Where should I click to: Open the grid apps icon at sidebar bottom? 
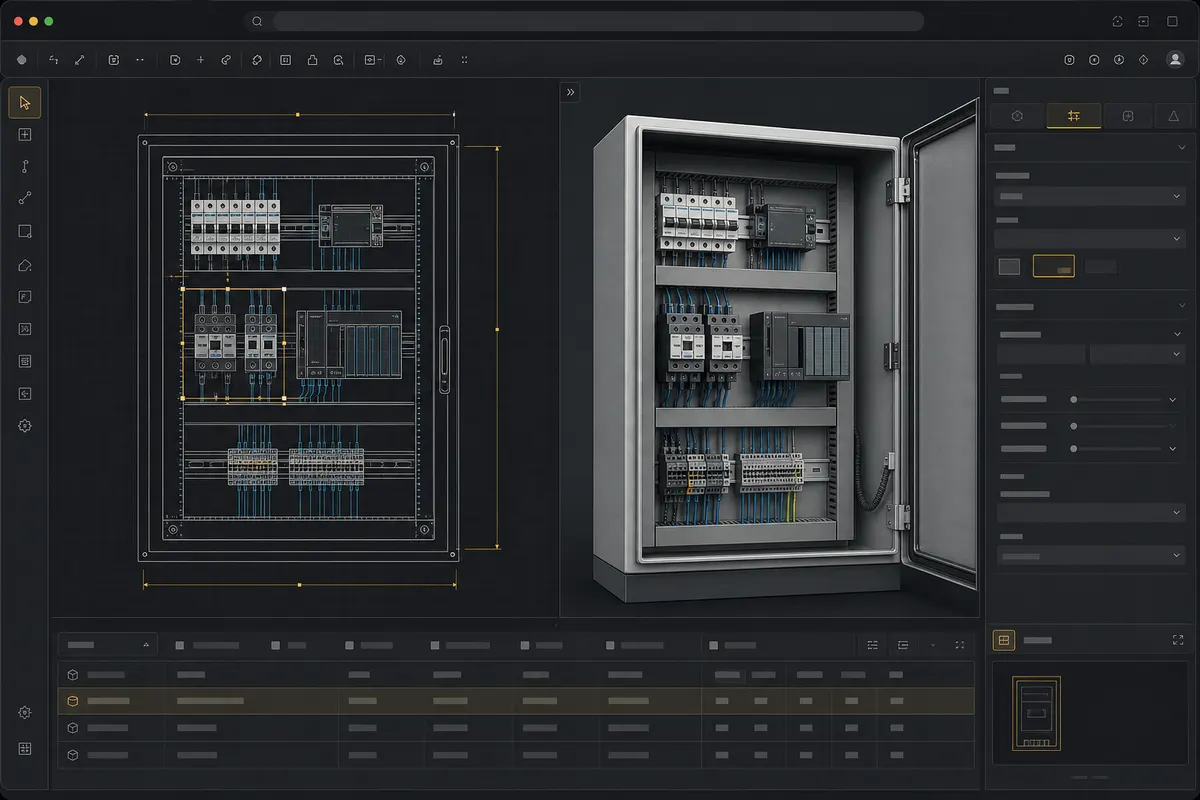[25, 748]
